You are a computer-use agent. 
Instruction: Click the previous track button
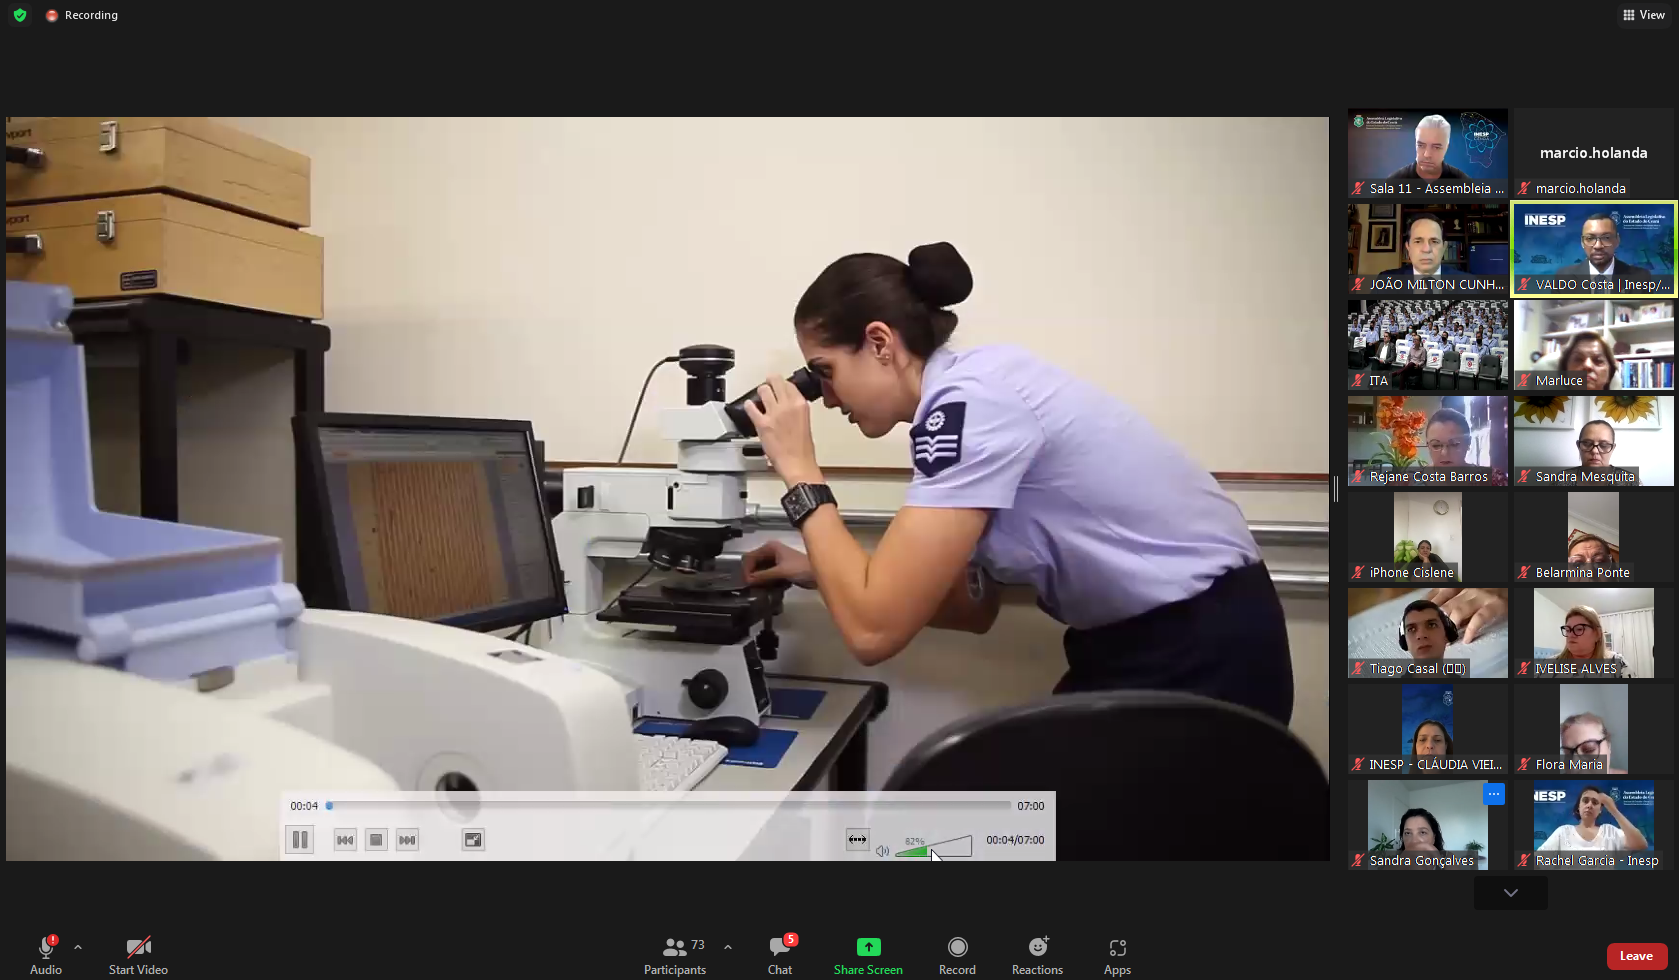[345, 840]
